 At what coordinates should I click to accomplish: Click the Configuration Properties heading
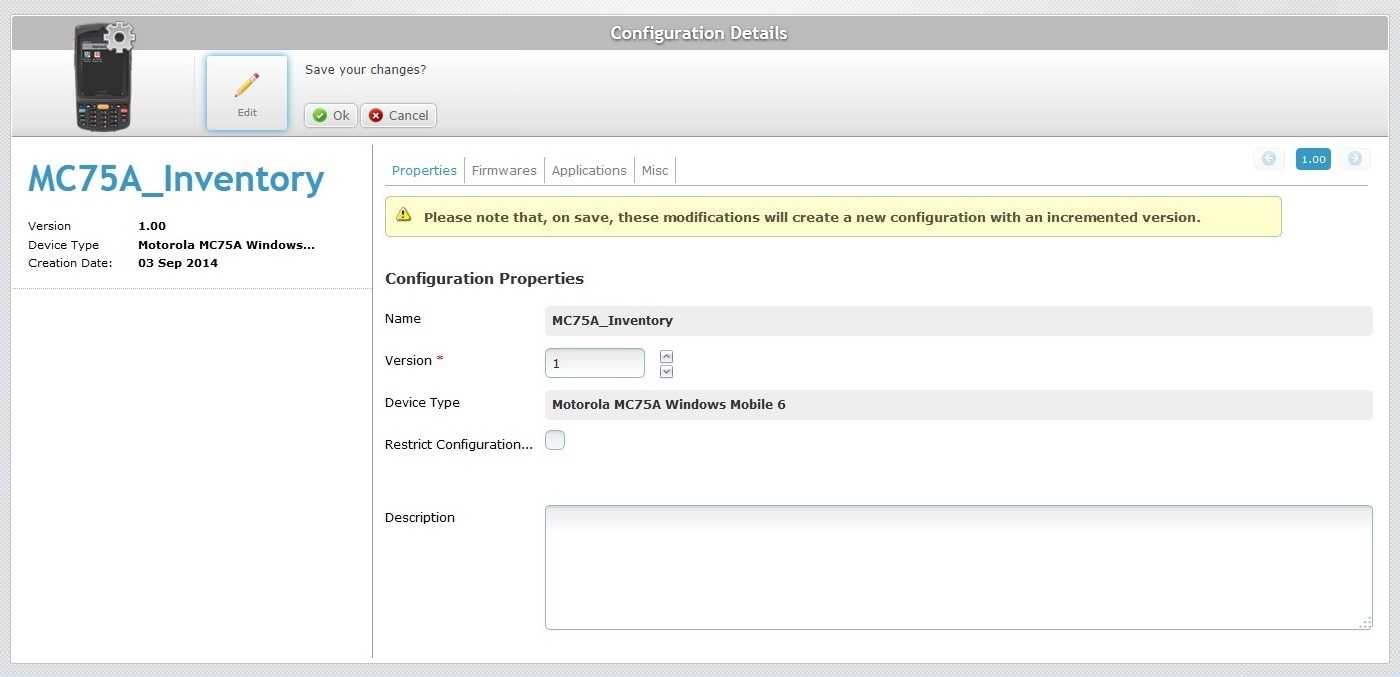484,279
